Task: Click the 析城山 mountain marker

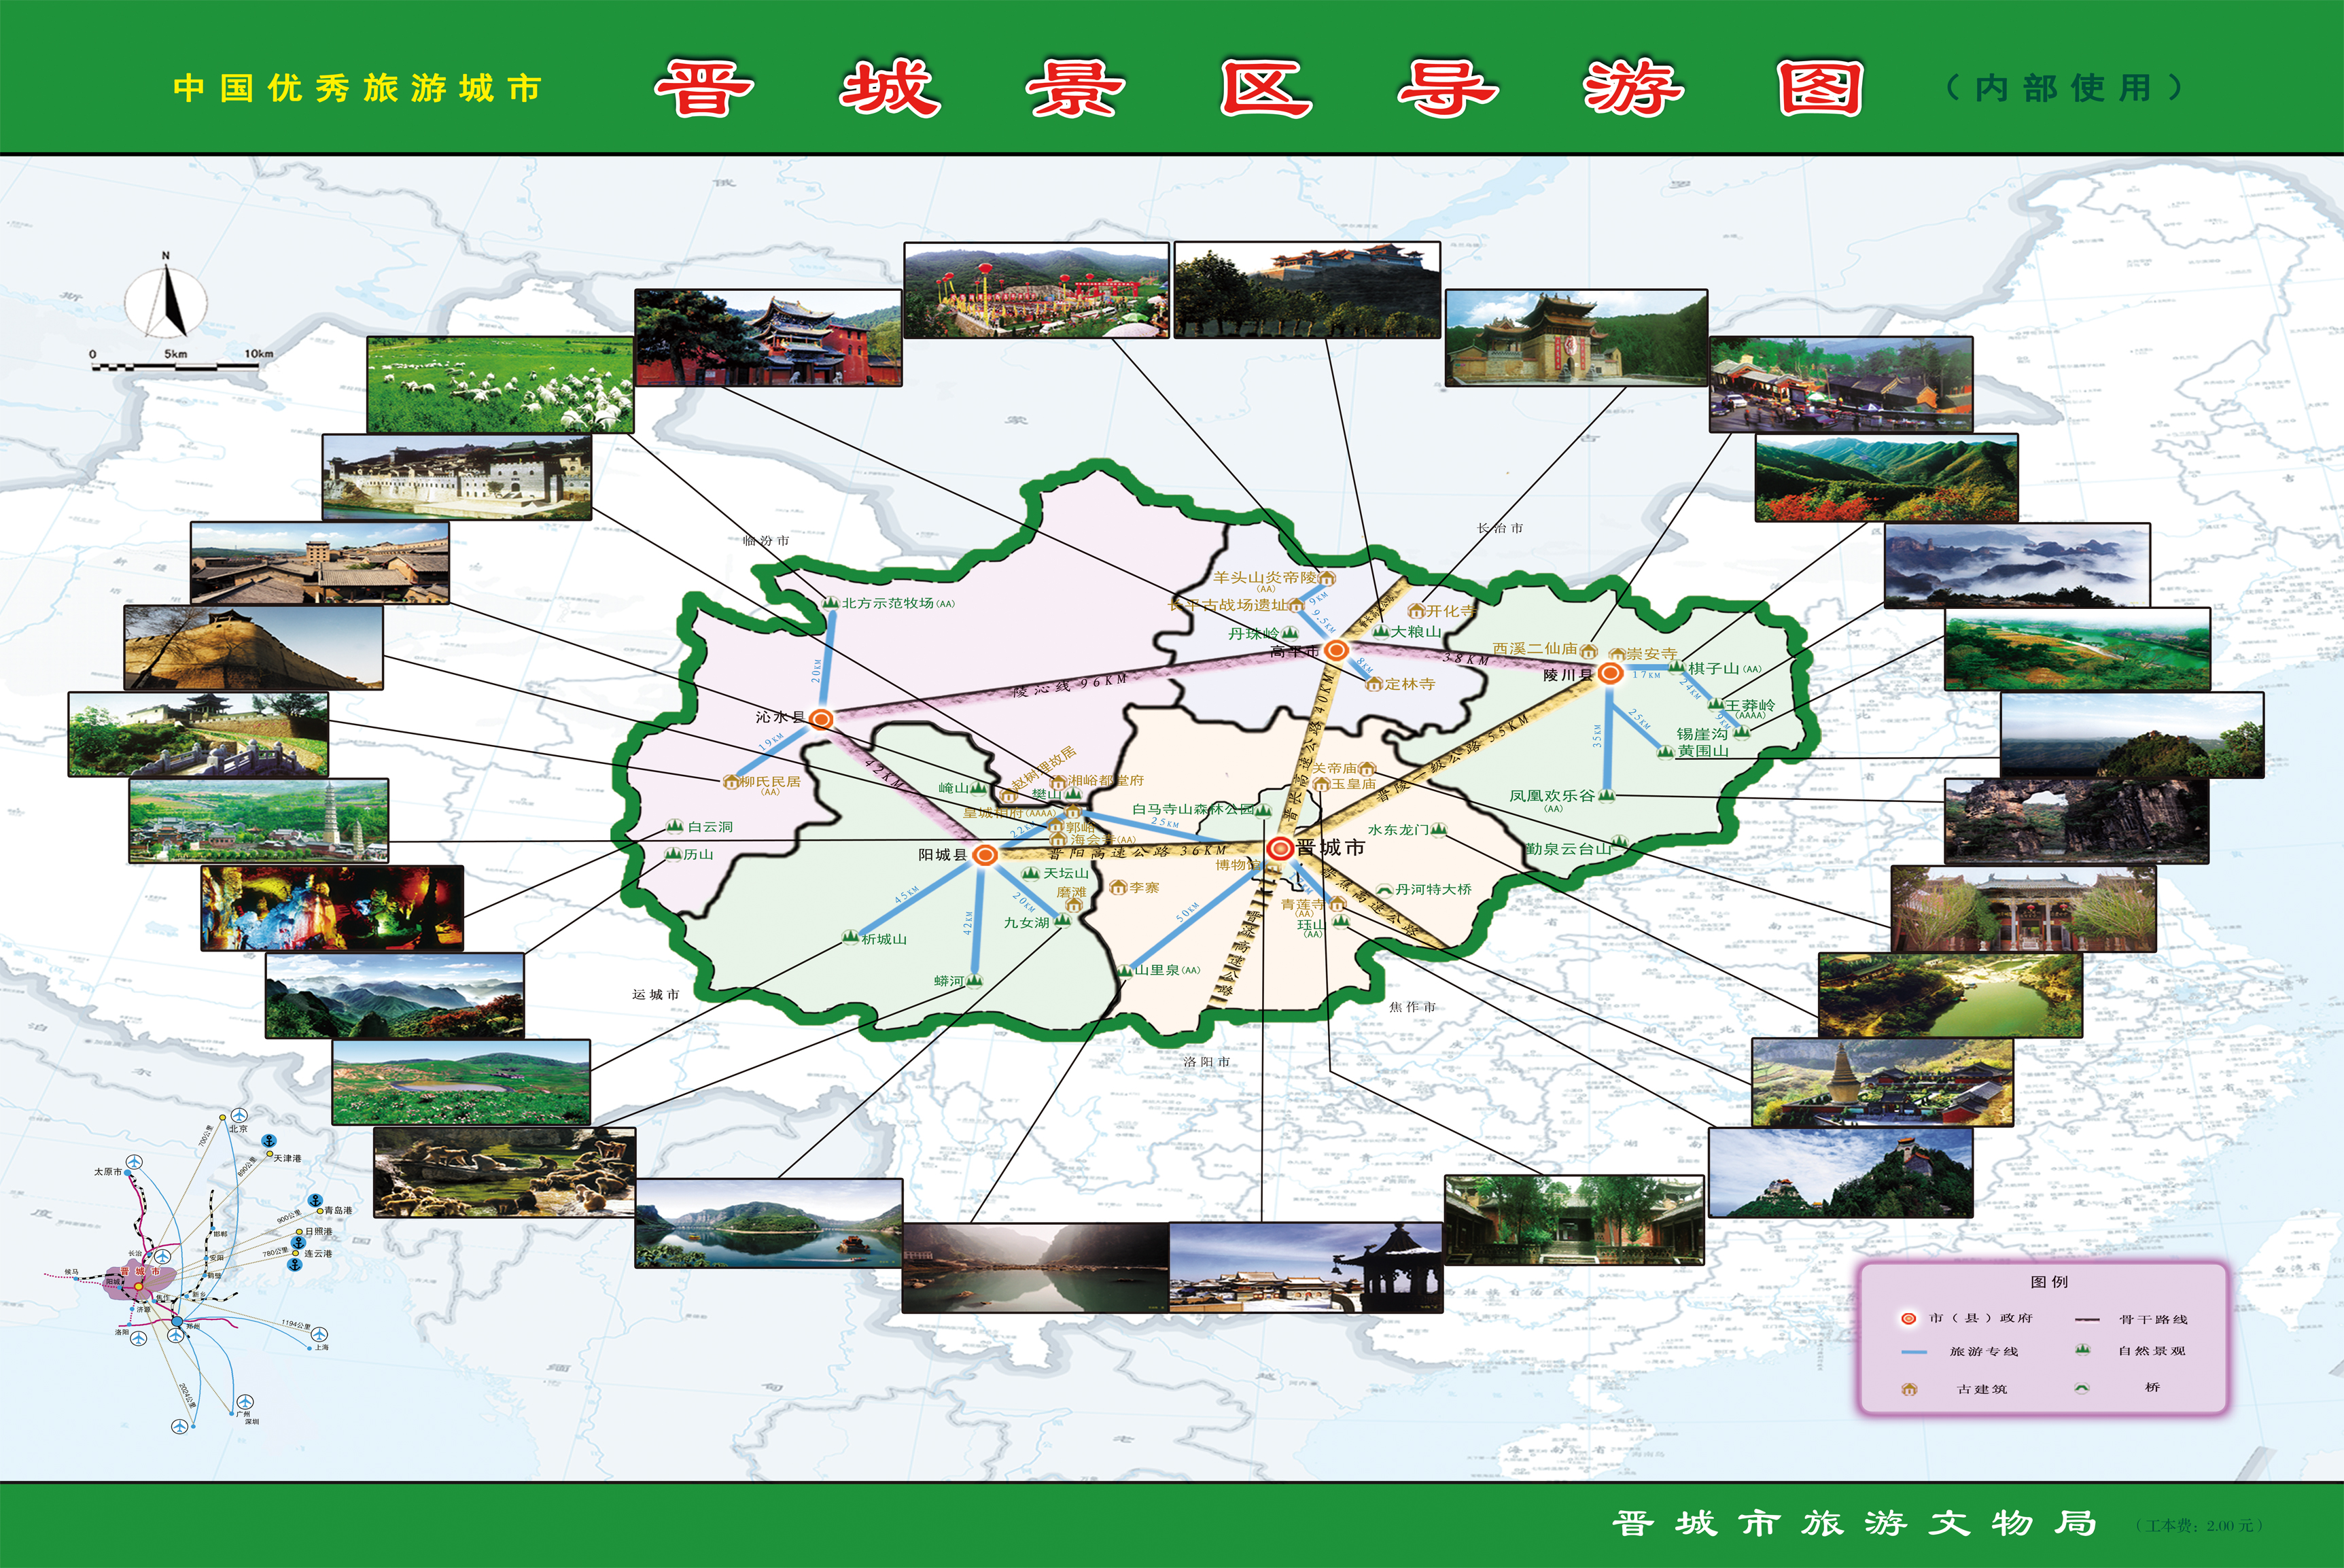Action: (850, 938)
